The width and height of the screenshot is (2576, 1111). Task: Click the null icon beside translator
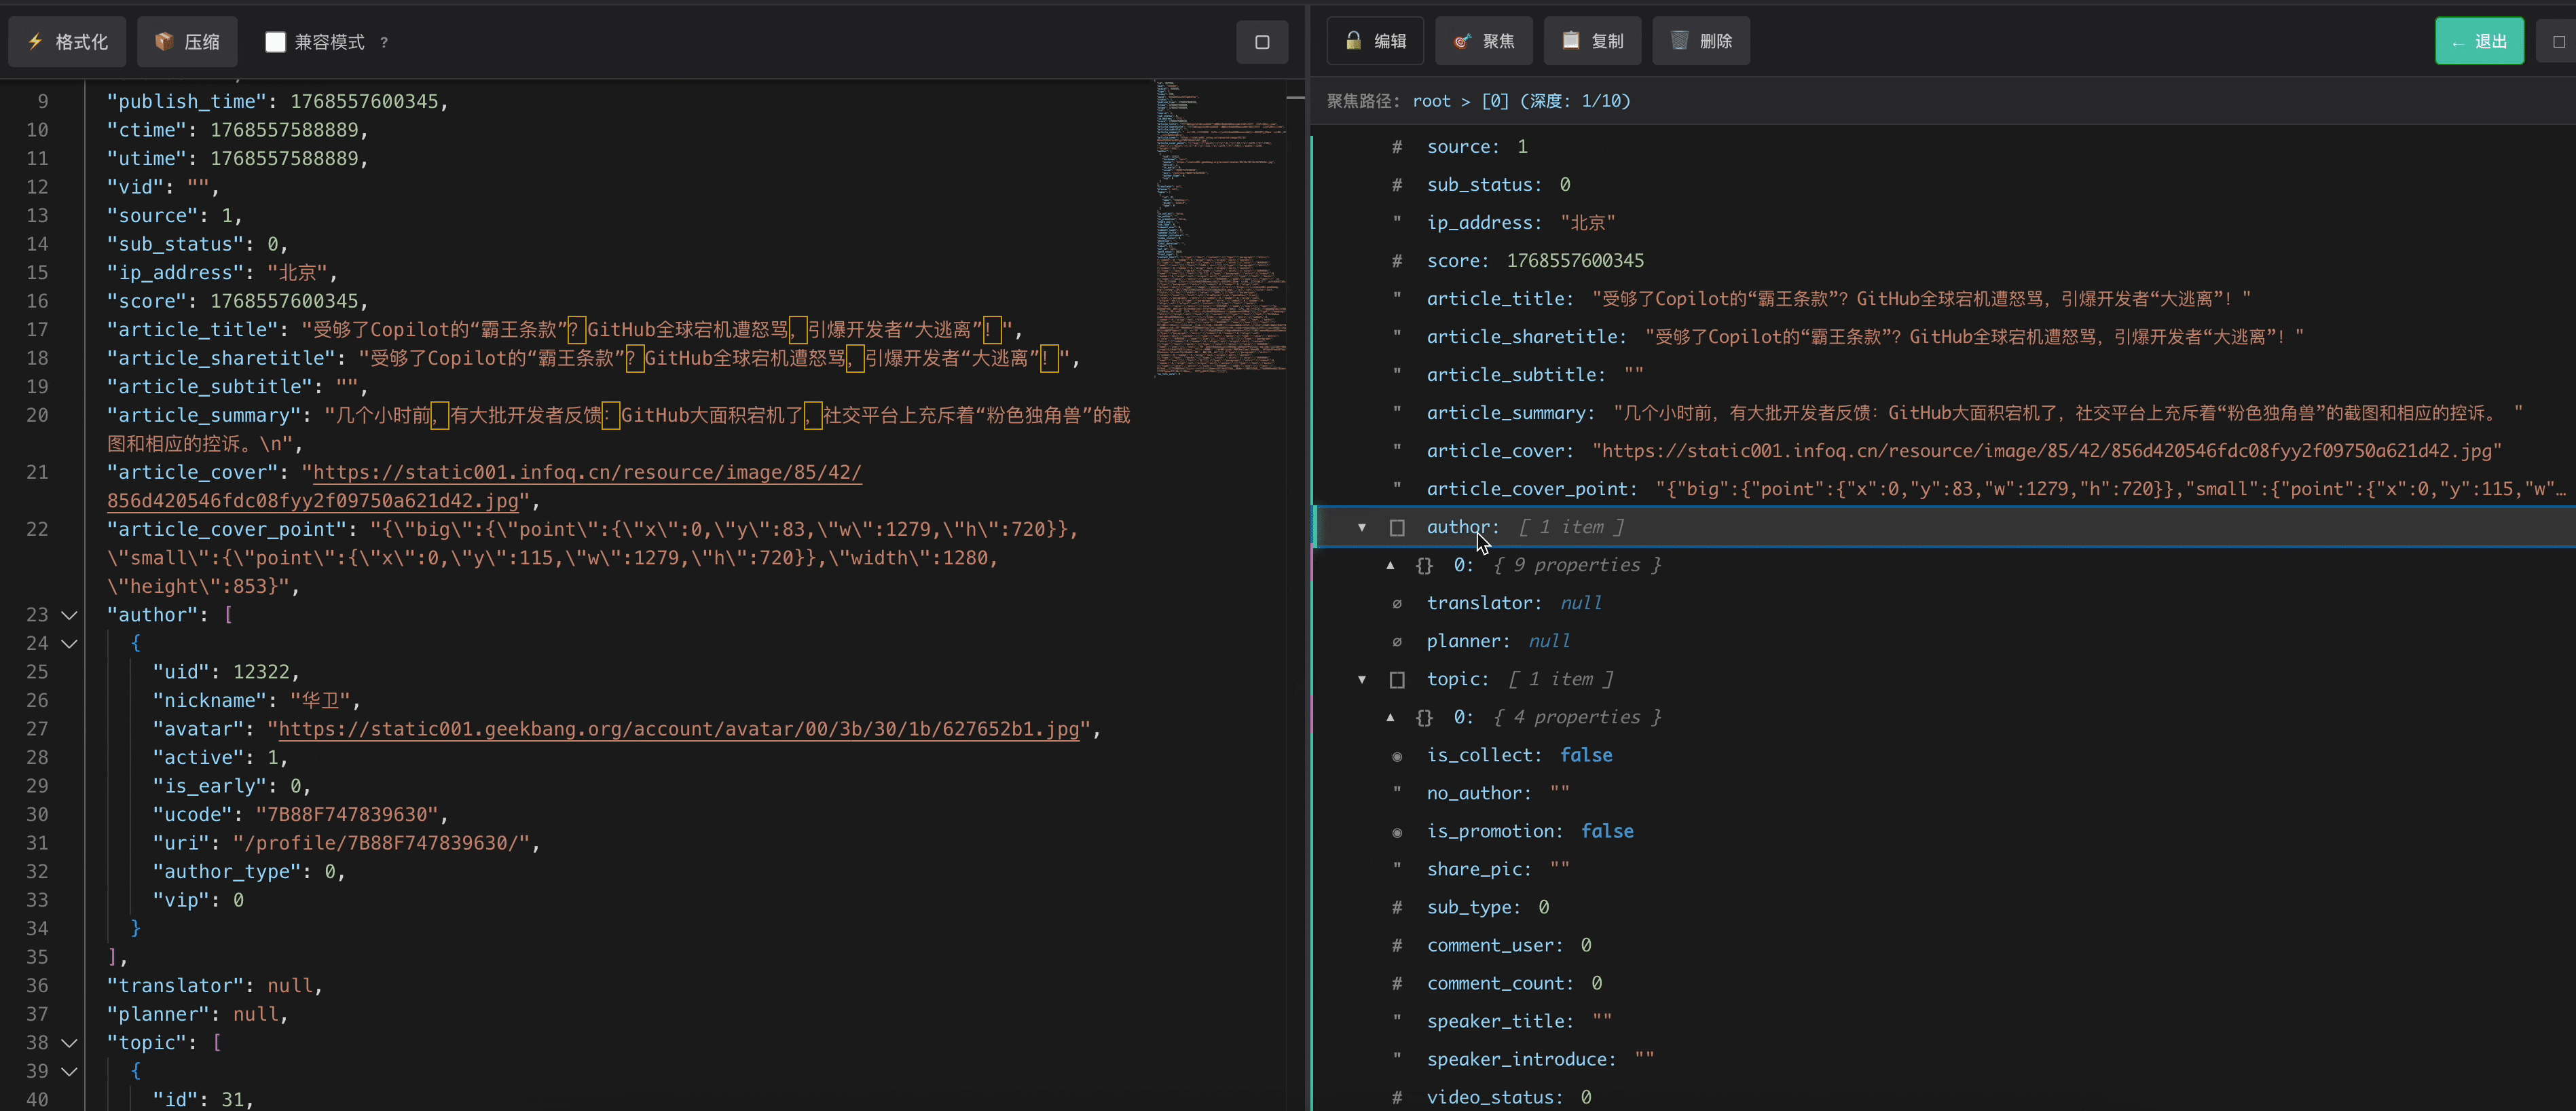coord(1397,603)
